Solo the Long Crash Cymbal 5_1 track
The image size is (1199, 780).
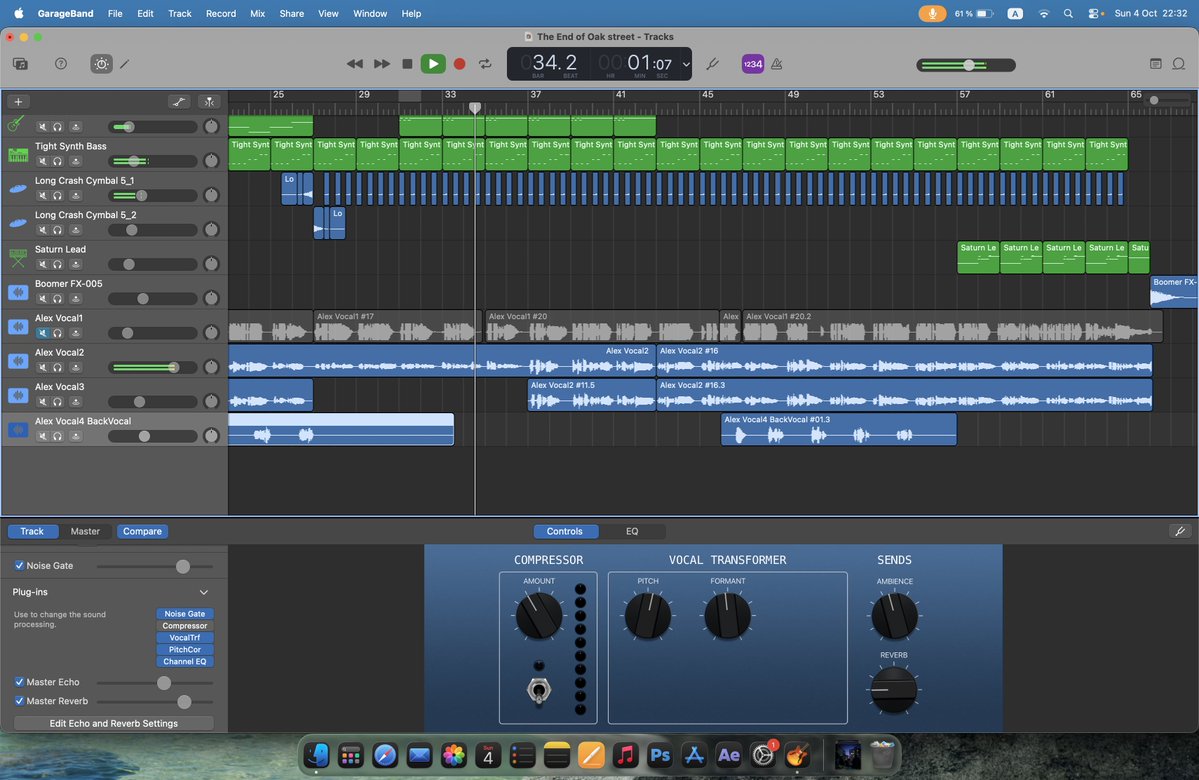[57, 196]
